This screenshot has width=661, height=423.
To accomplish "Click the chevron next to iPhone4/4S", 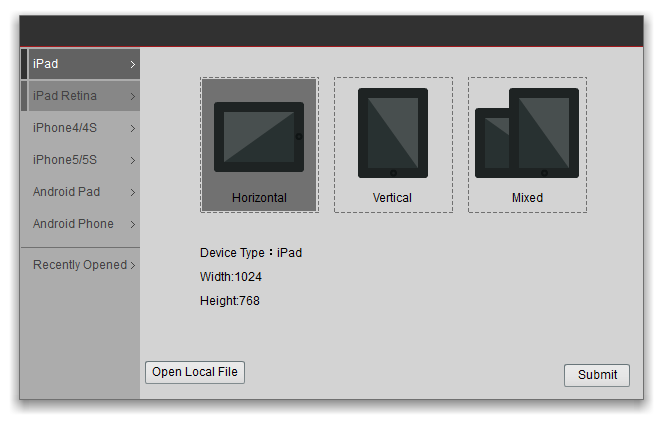I will pyautogui.click(x=133, y=129).
